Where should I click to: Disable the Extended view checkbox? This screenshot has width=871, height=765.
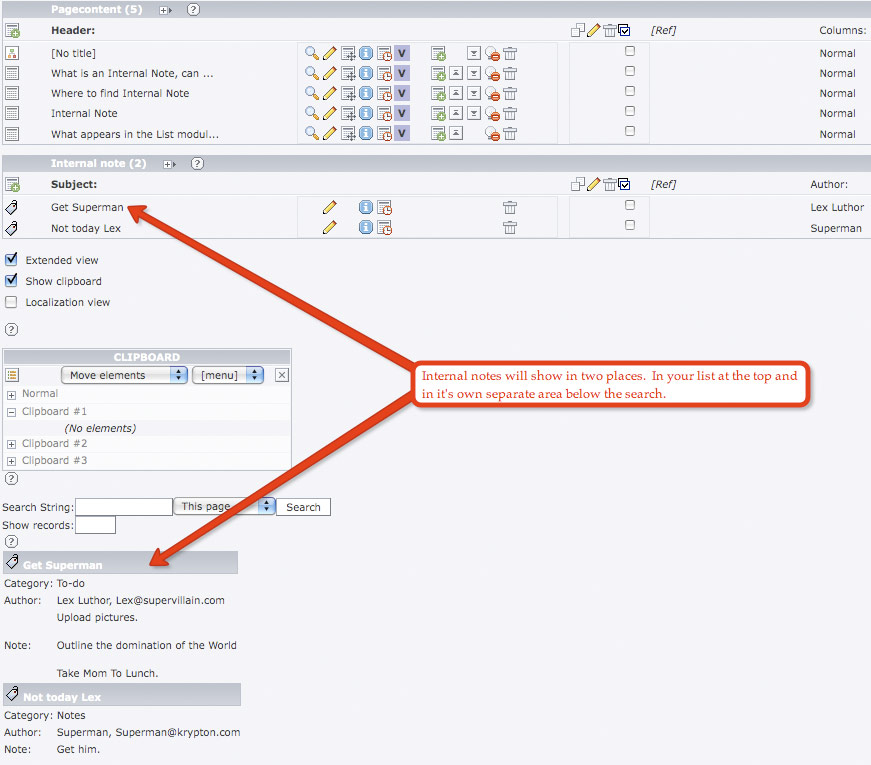pos(12,260)
